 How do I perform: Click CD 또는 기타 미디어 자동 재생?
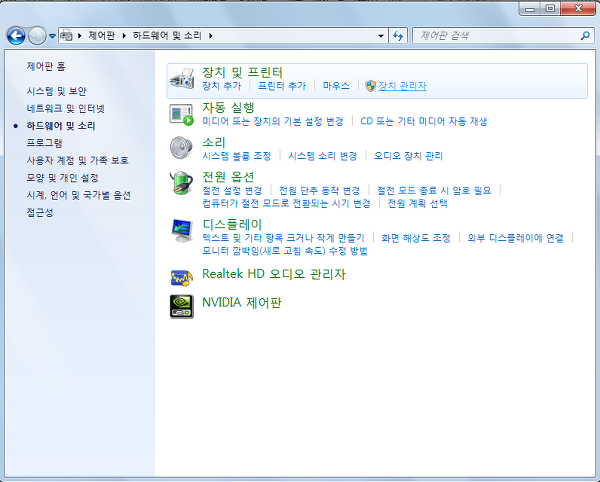tap(424, 121)
